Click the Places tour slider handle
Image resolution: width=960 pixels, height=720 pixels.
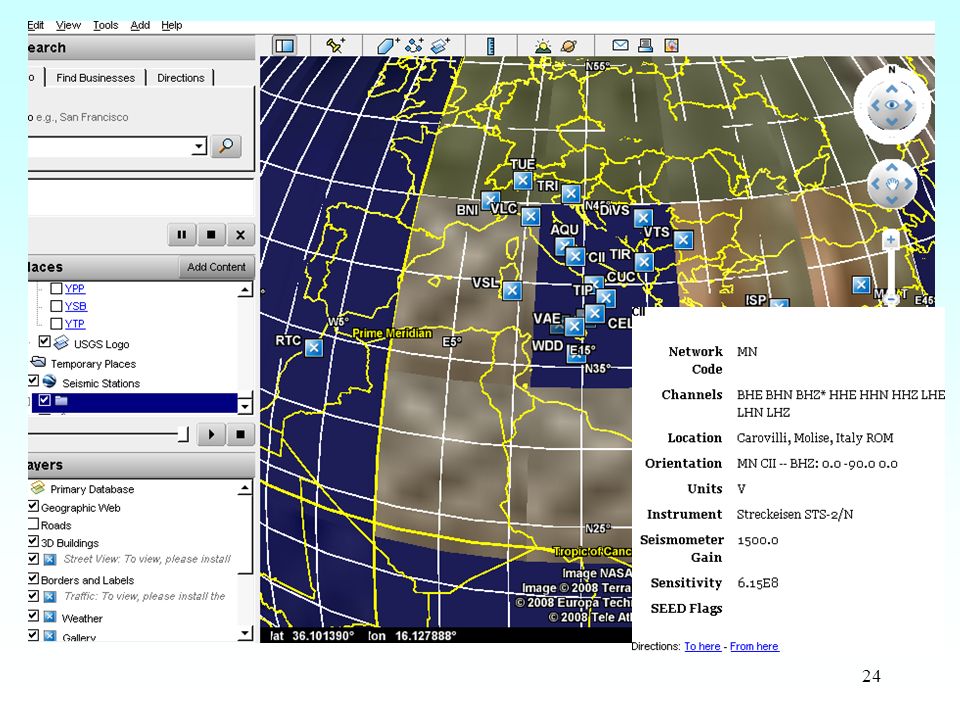(x=182, y=434)
